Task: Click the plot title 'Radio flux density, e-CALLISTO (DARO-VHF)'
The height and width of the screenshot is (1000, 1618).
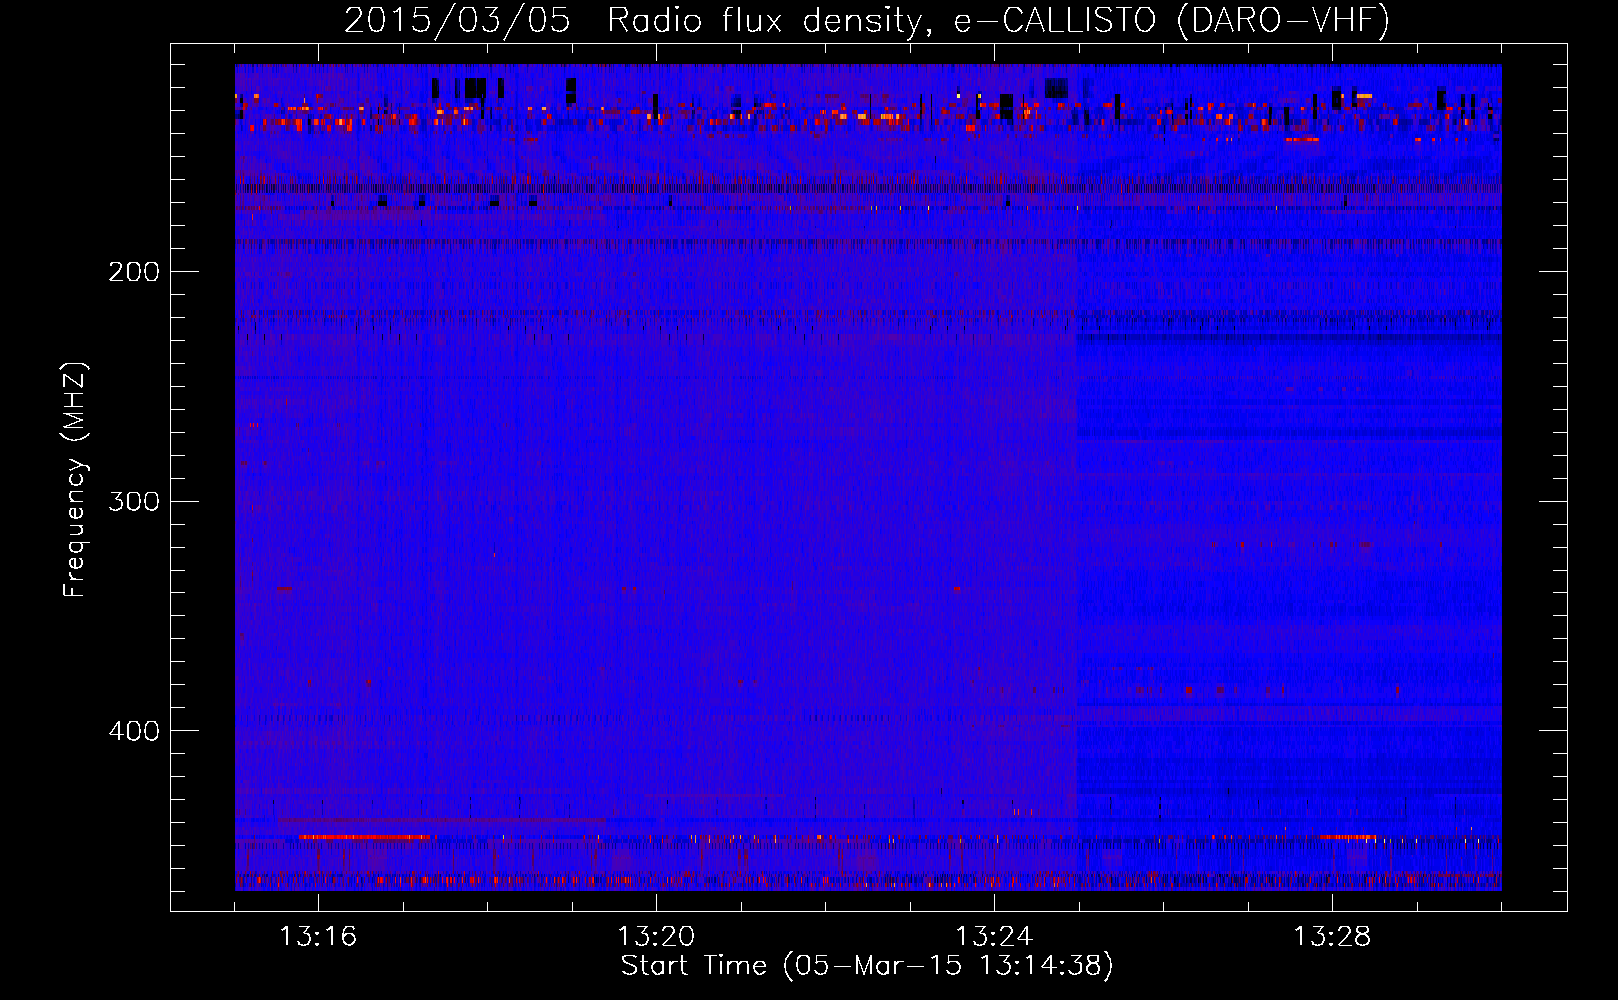Action: (998, 20)
